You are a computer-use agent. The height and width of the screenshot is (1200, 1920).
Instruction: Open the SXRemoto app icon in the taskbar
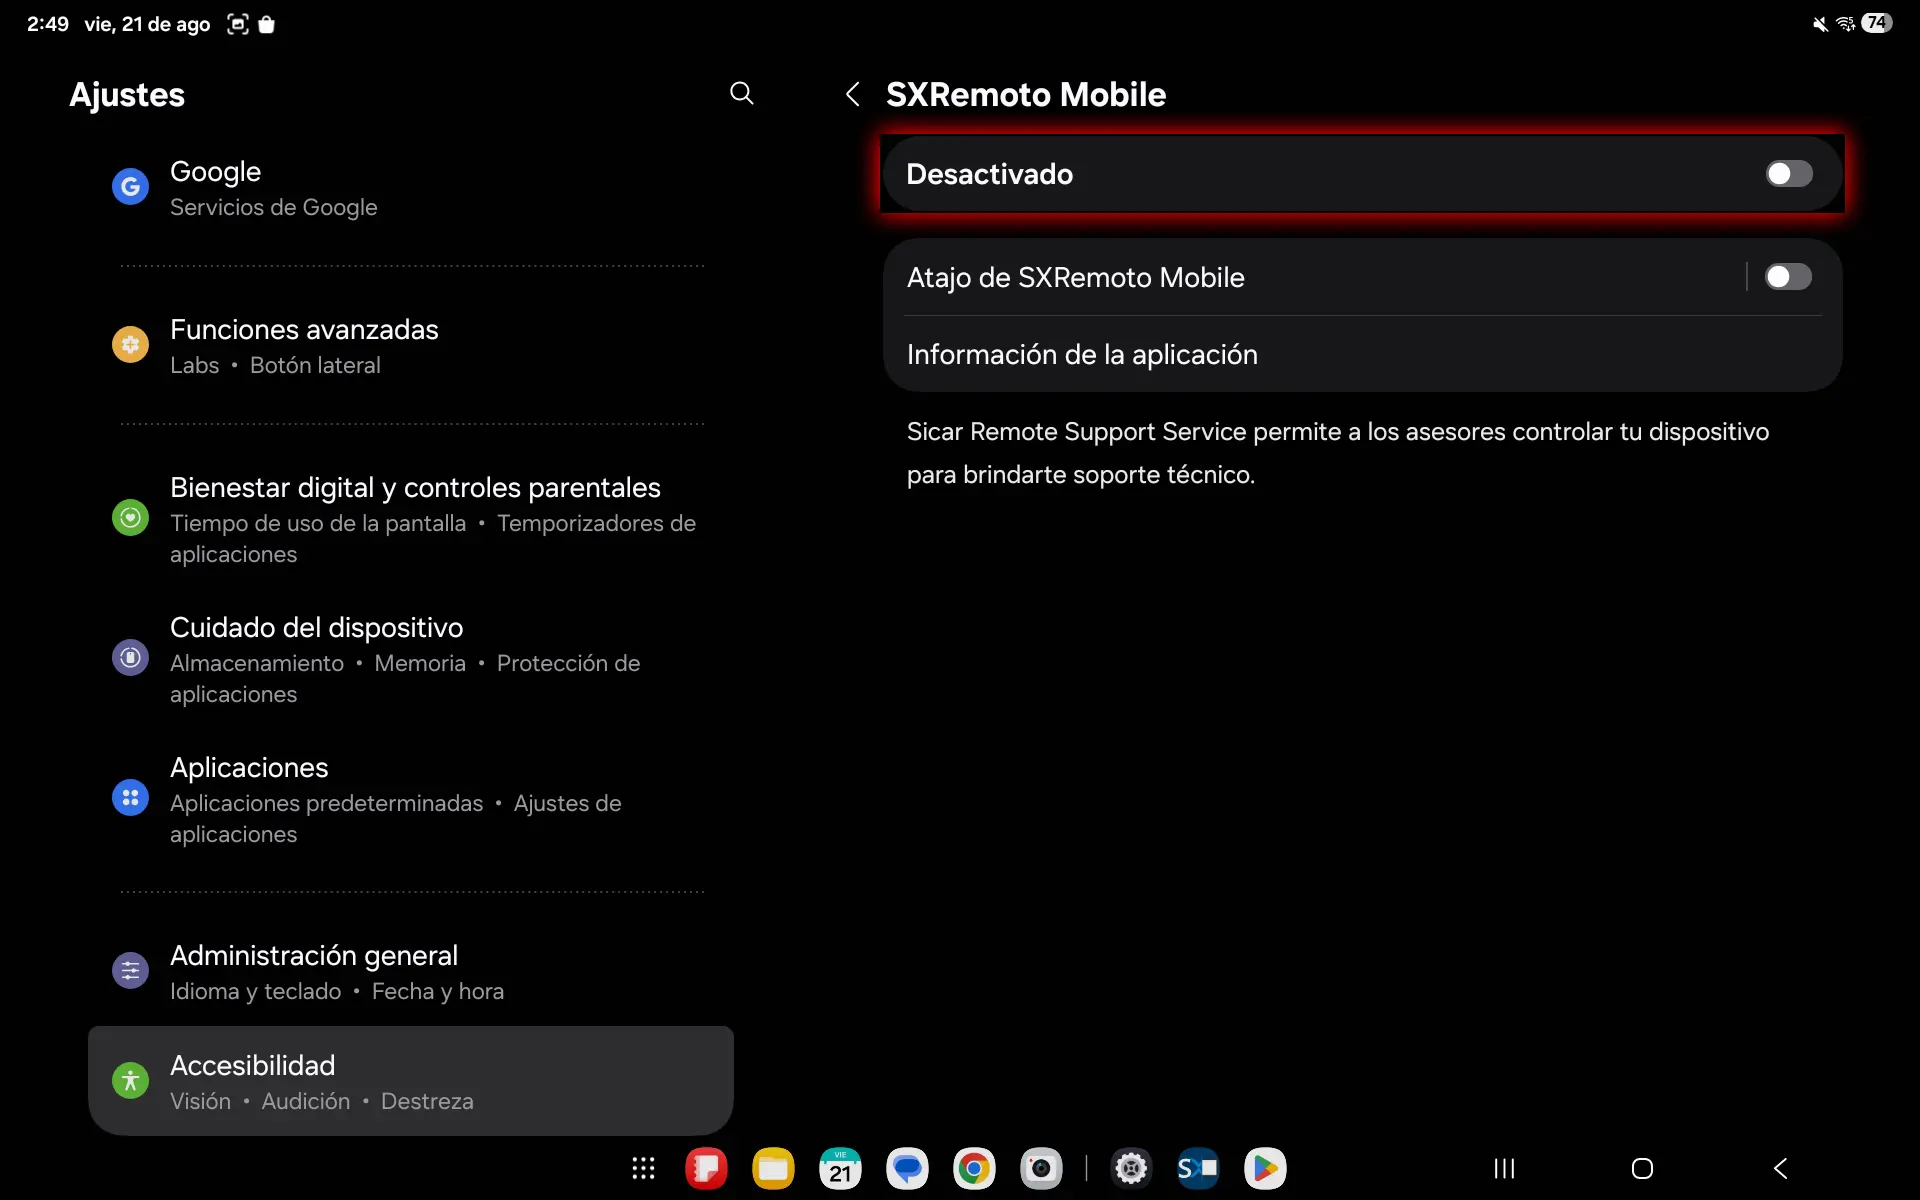click(1198, 1168)
